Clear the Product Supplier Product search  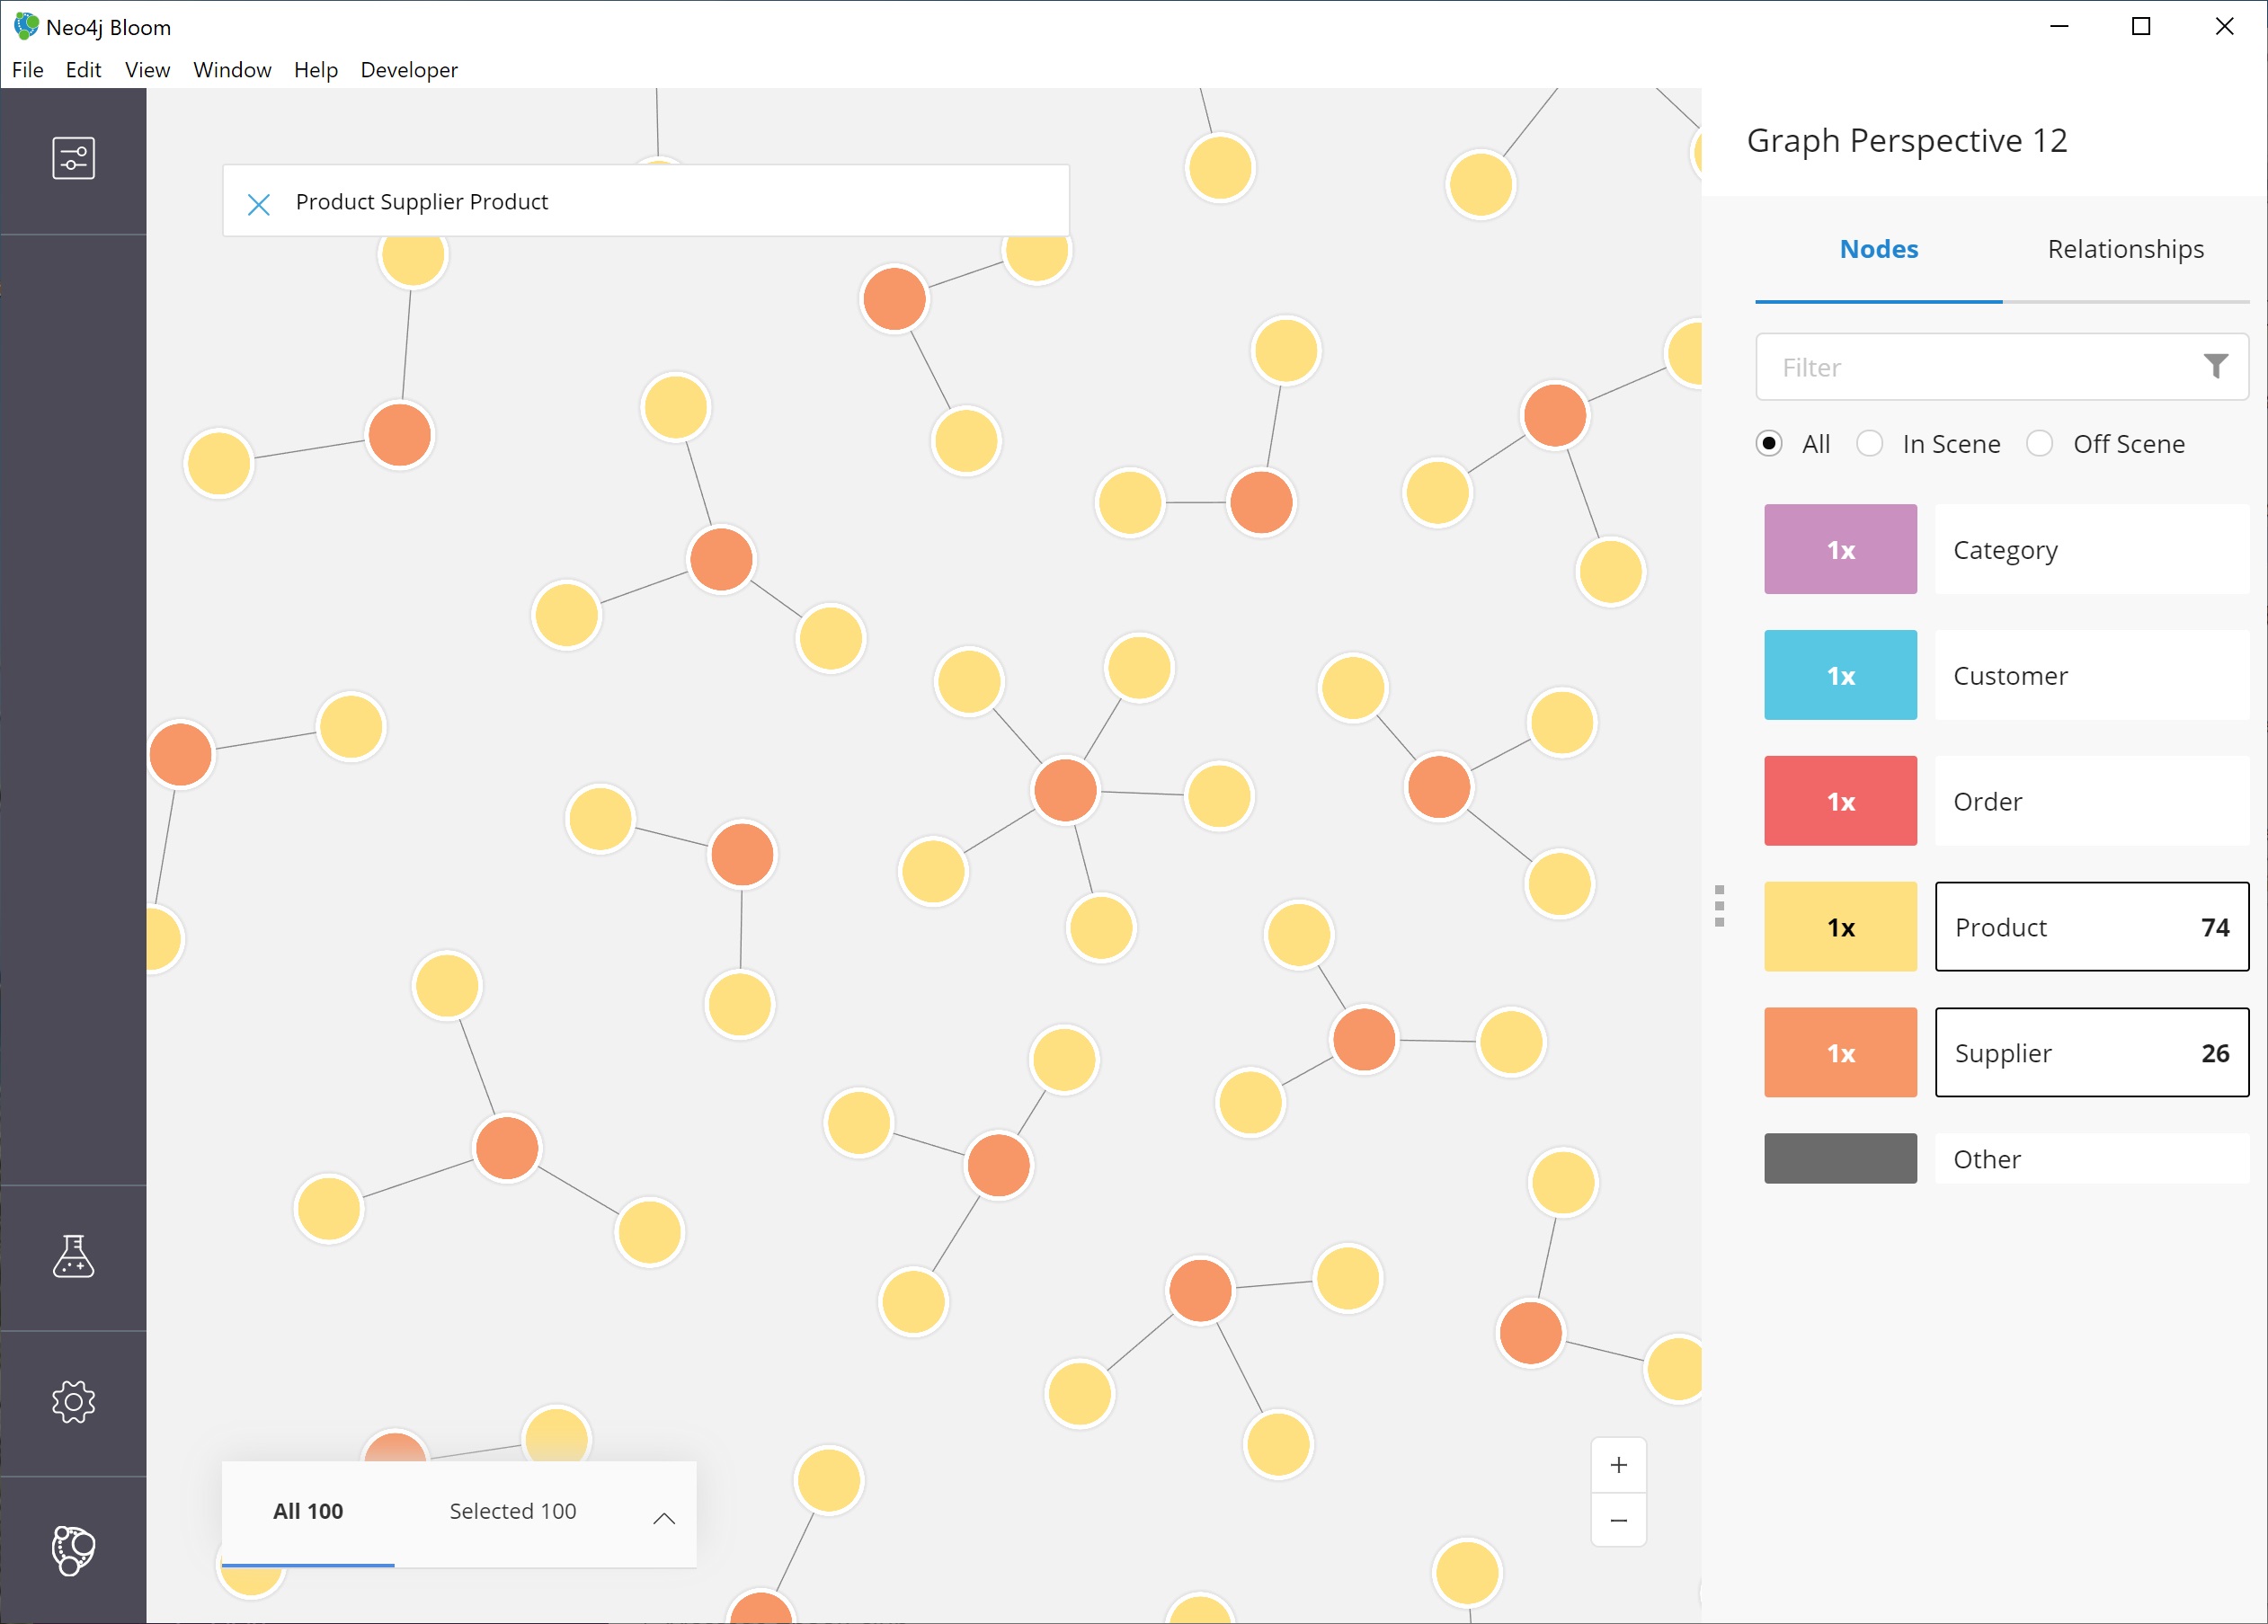258,204
